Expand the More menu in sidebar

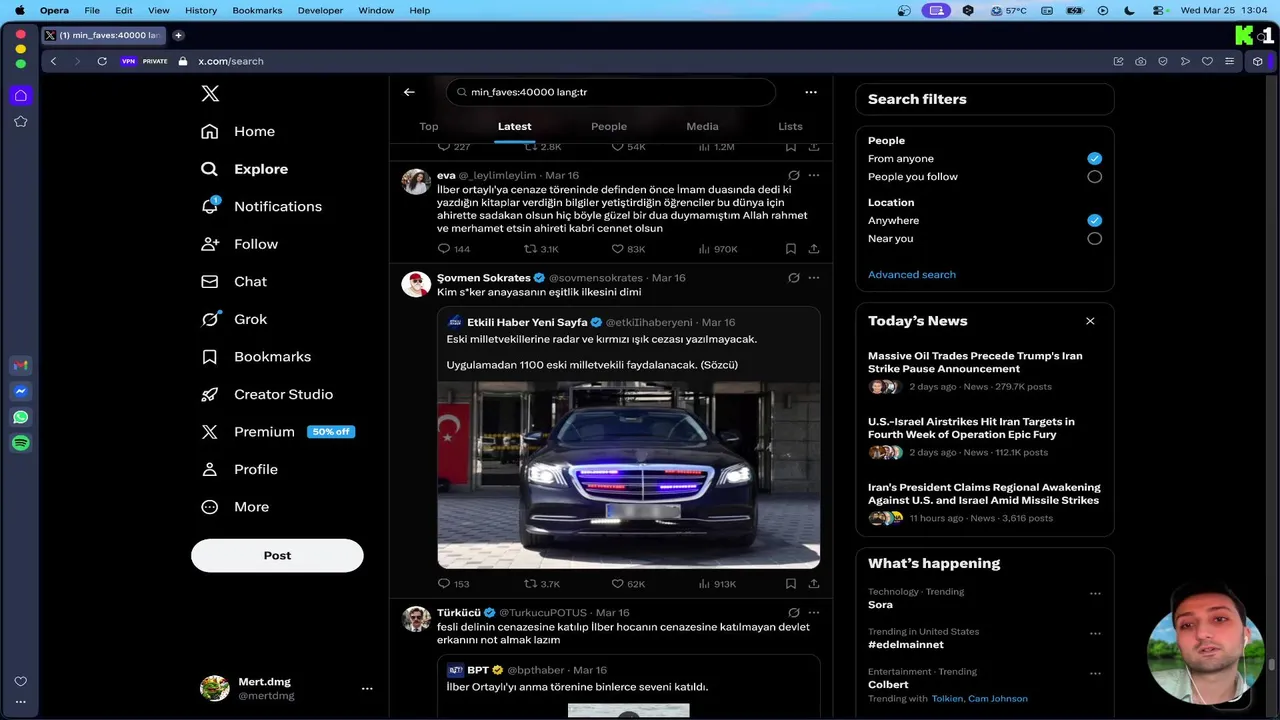[x=235, y=507]
